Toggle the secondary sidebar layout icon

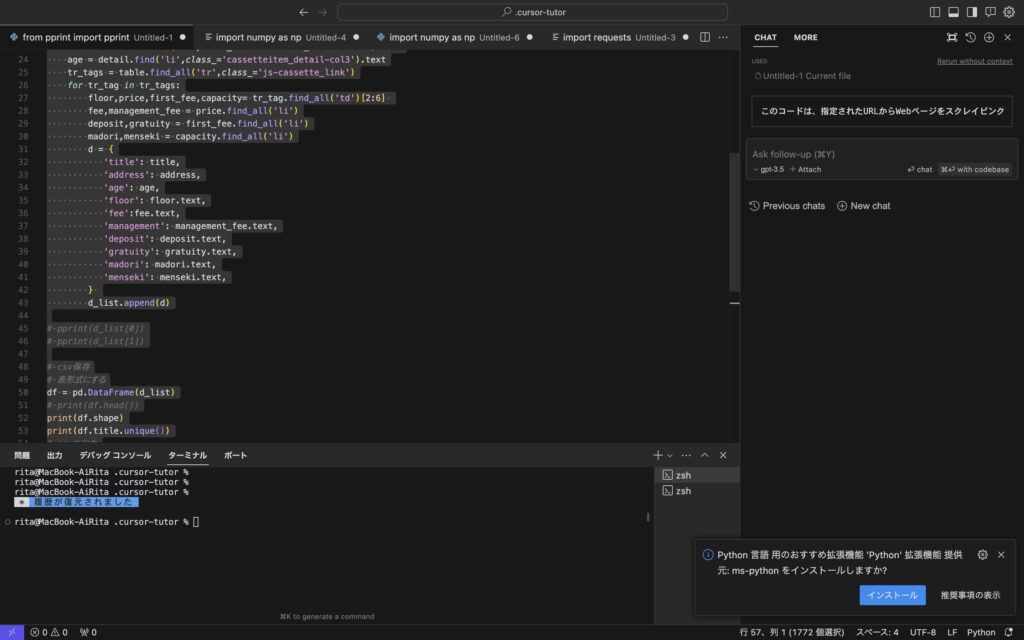pyautogui.click(x=972, y=12)
